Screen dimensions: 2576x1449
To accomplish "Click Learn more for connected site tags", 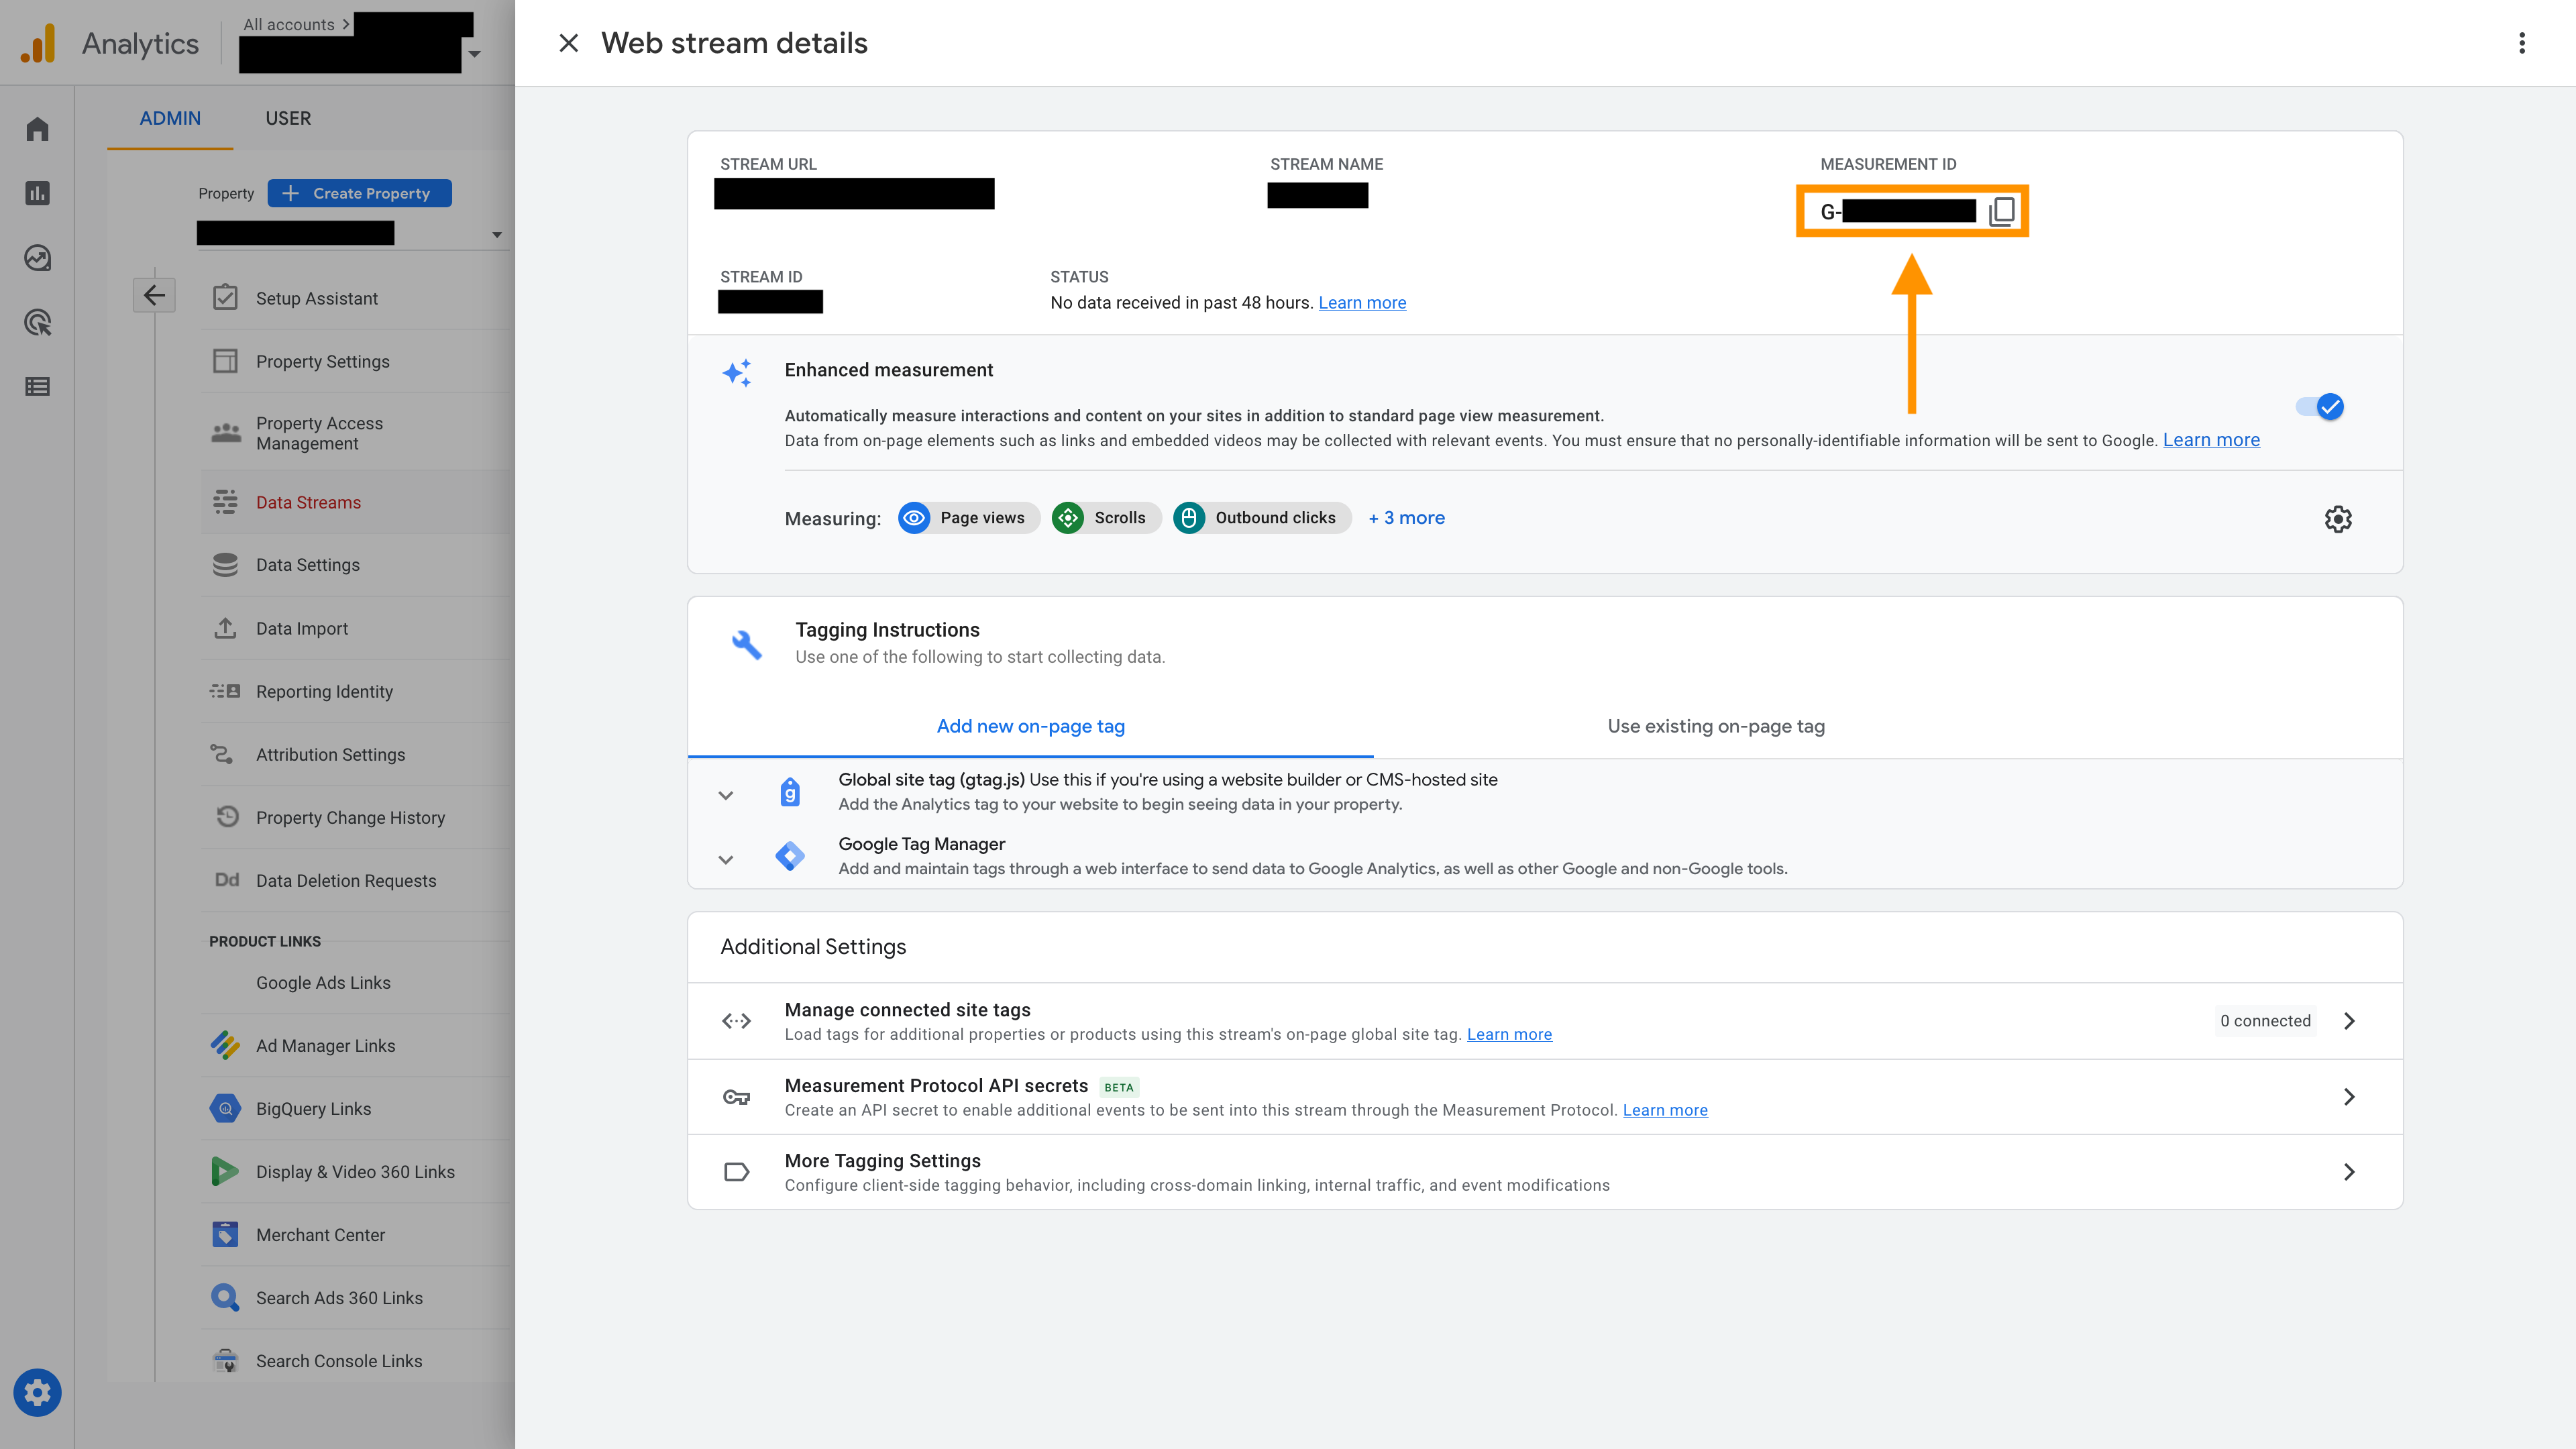I will coord(1509,1034).
